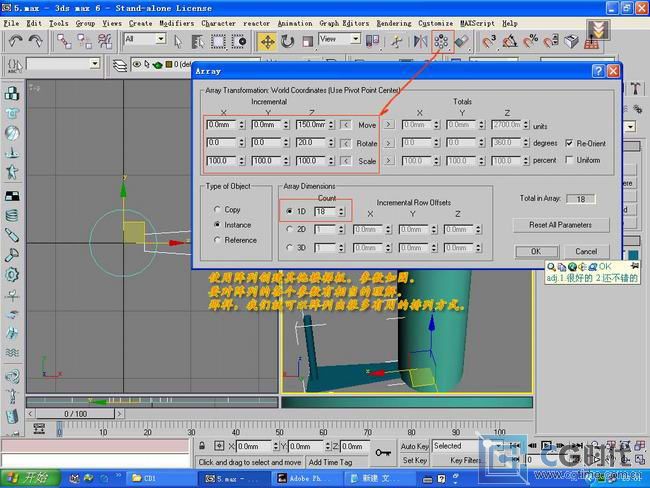The width and height of the screenshot is (650, 488).
Task: Click the Set Keys key icon
Action: click(x=383, y=453)
